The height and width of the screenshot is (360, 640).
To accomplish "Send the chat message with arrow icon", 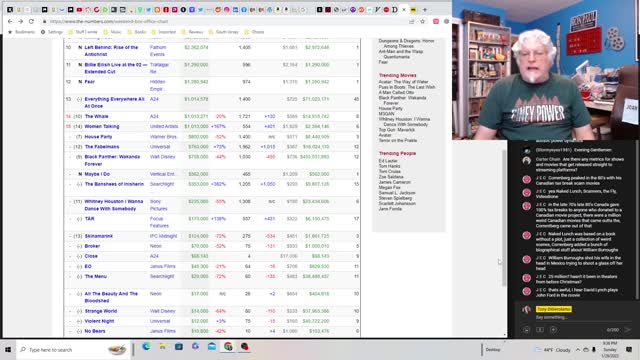I will tap(627, 329).
